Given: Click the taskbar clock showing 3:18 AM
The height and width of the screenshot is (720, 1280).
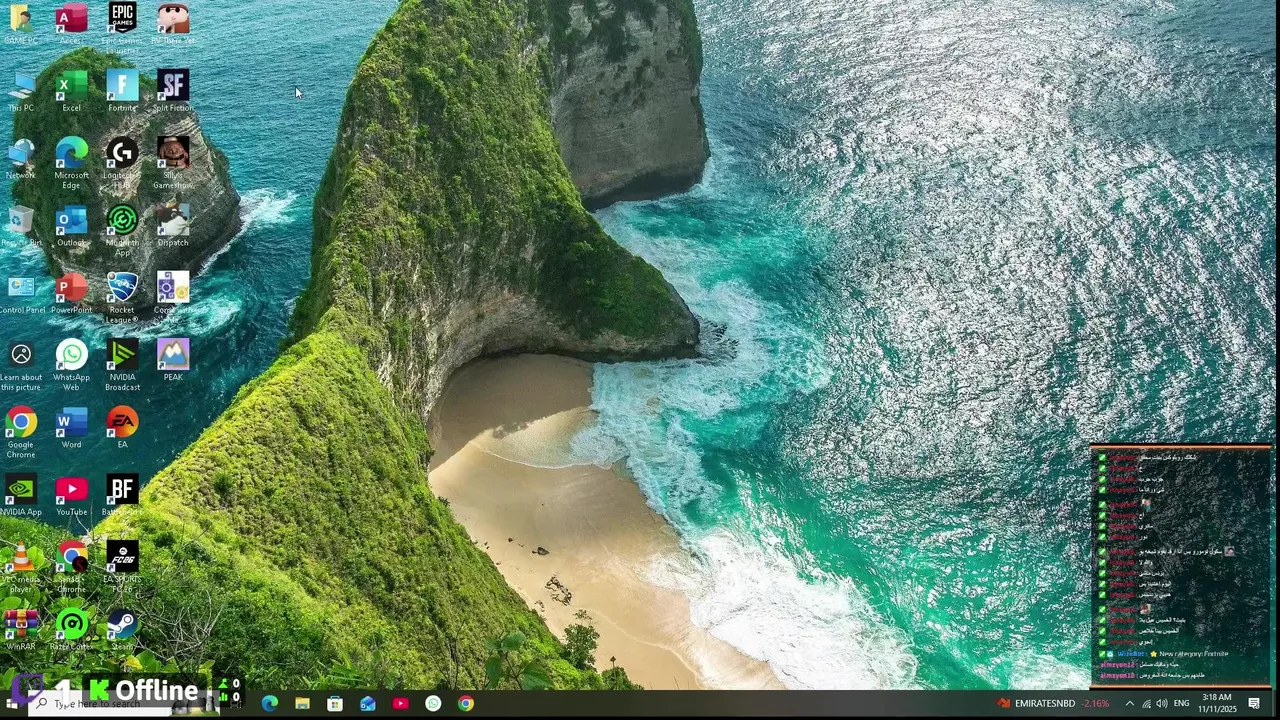Looking at the screenshot, I should 1217,703.
